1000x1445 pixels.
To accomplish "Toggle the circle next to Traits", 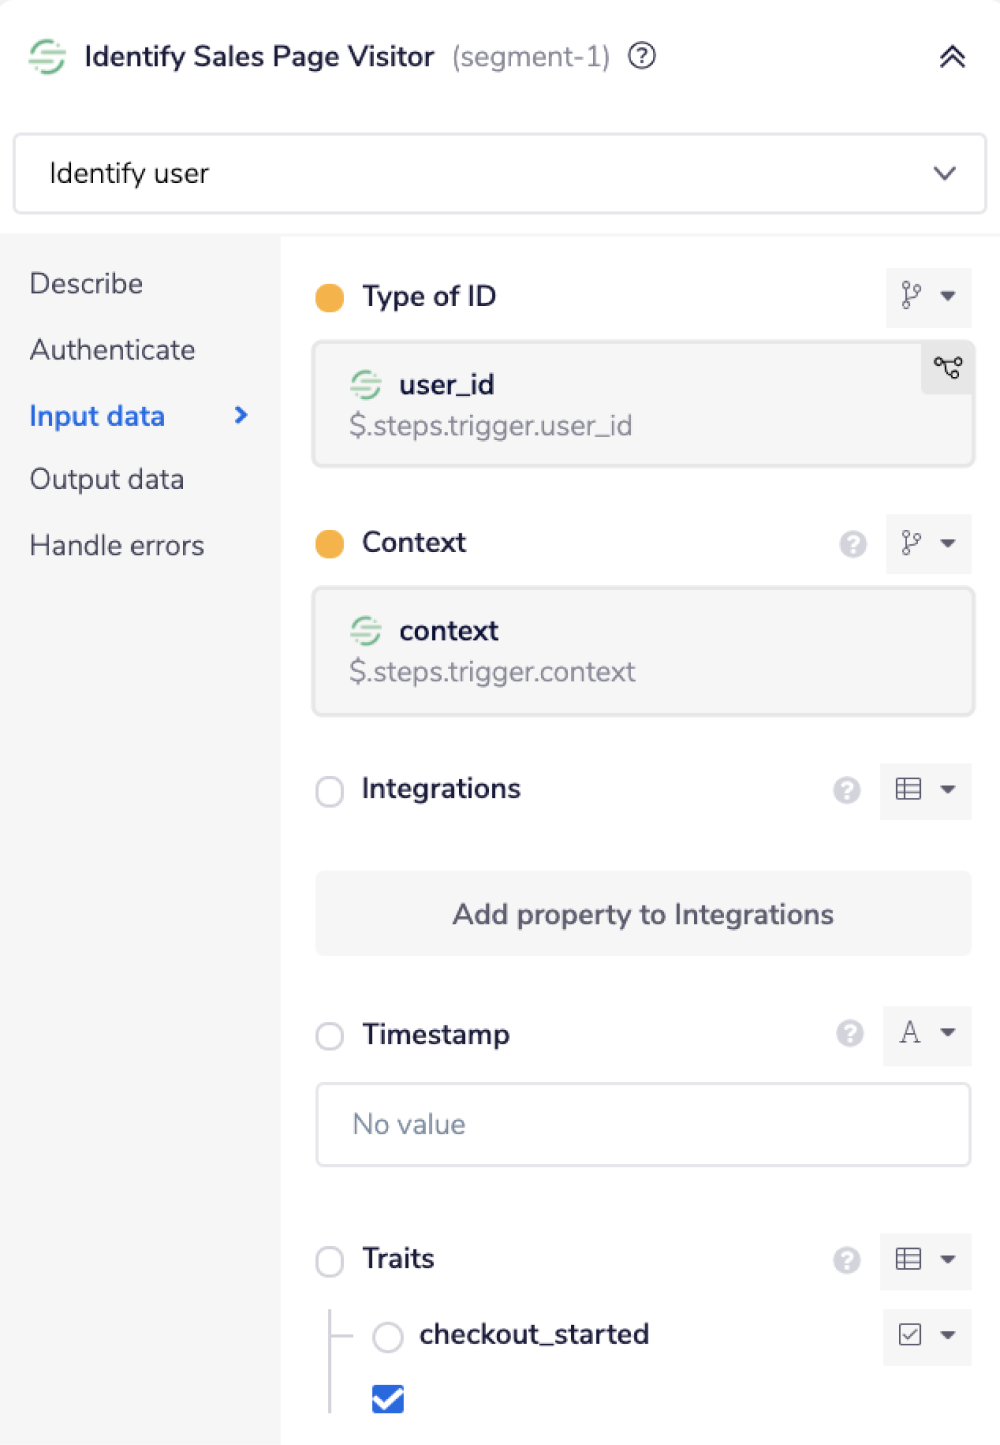I will coord(329,1262).
